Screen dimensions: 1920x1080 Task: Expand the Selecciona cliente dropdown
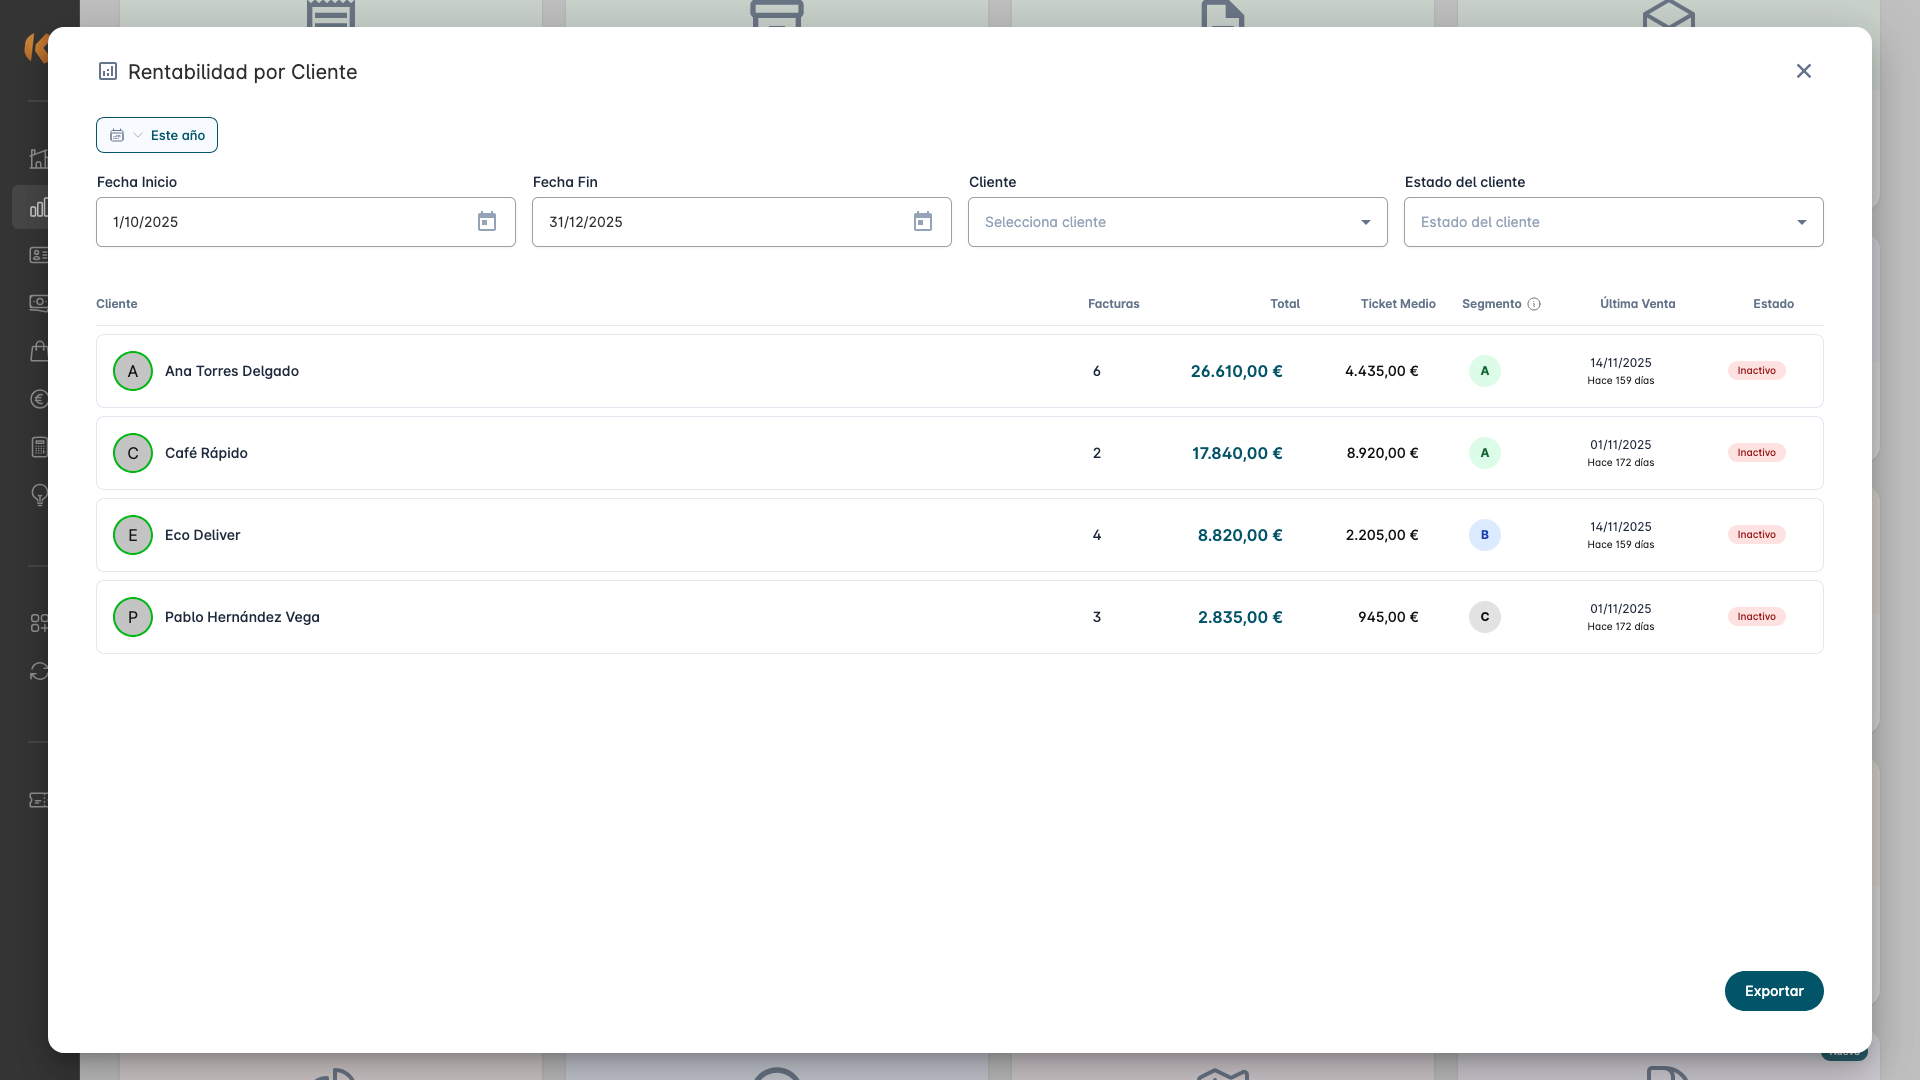click(x=1177, y=222)
